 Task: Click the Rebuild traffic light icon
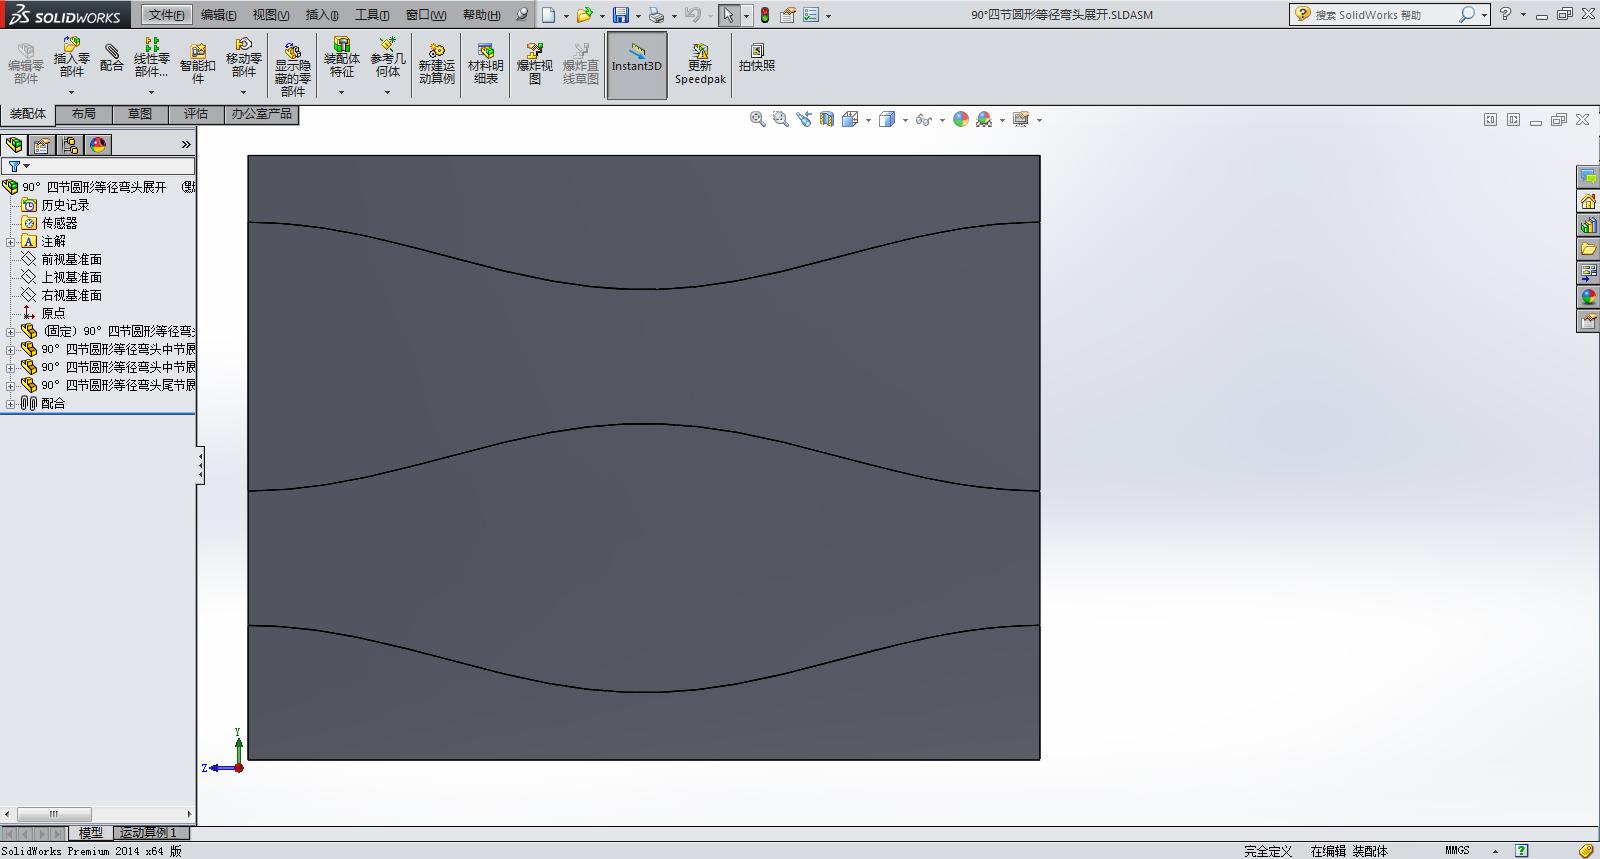[x=765, y=15]
